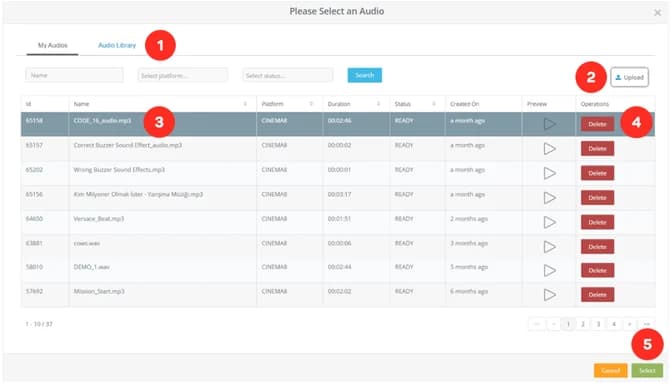Delete Kim Milyoner Olmak Ister audio

pyautogui.click(x=597, y=197)
